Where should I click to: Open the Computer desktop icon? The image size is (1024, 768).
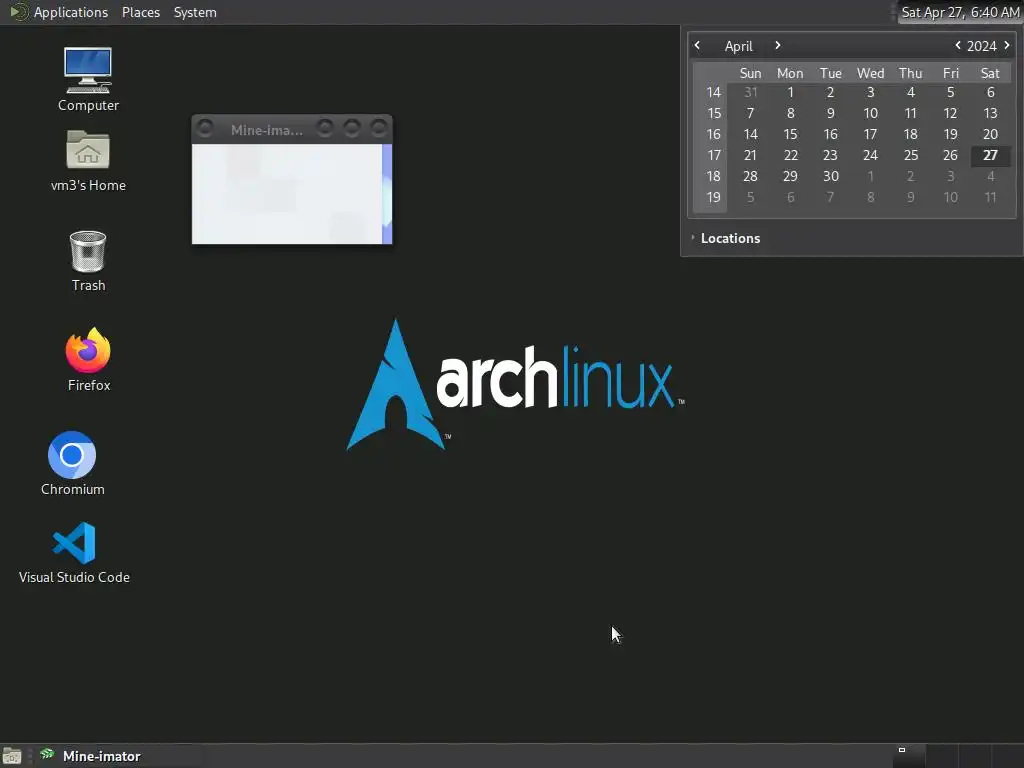click(88, 80)
